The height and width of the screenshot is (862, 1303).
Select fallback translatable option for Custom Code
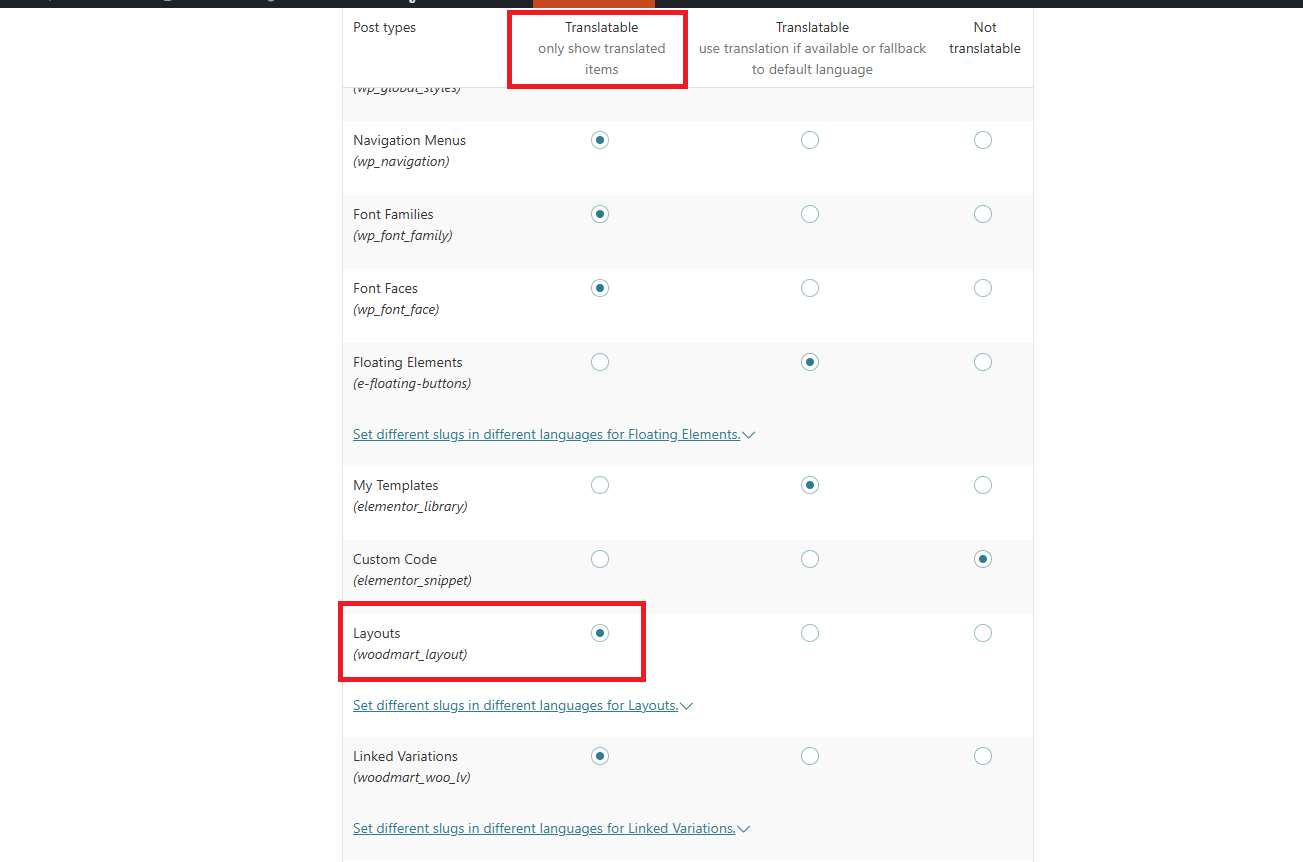tap(810, 559)
